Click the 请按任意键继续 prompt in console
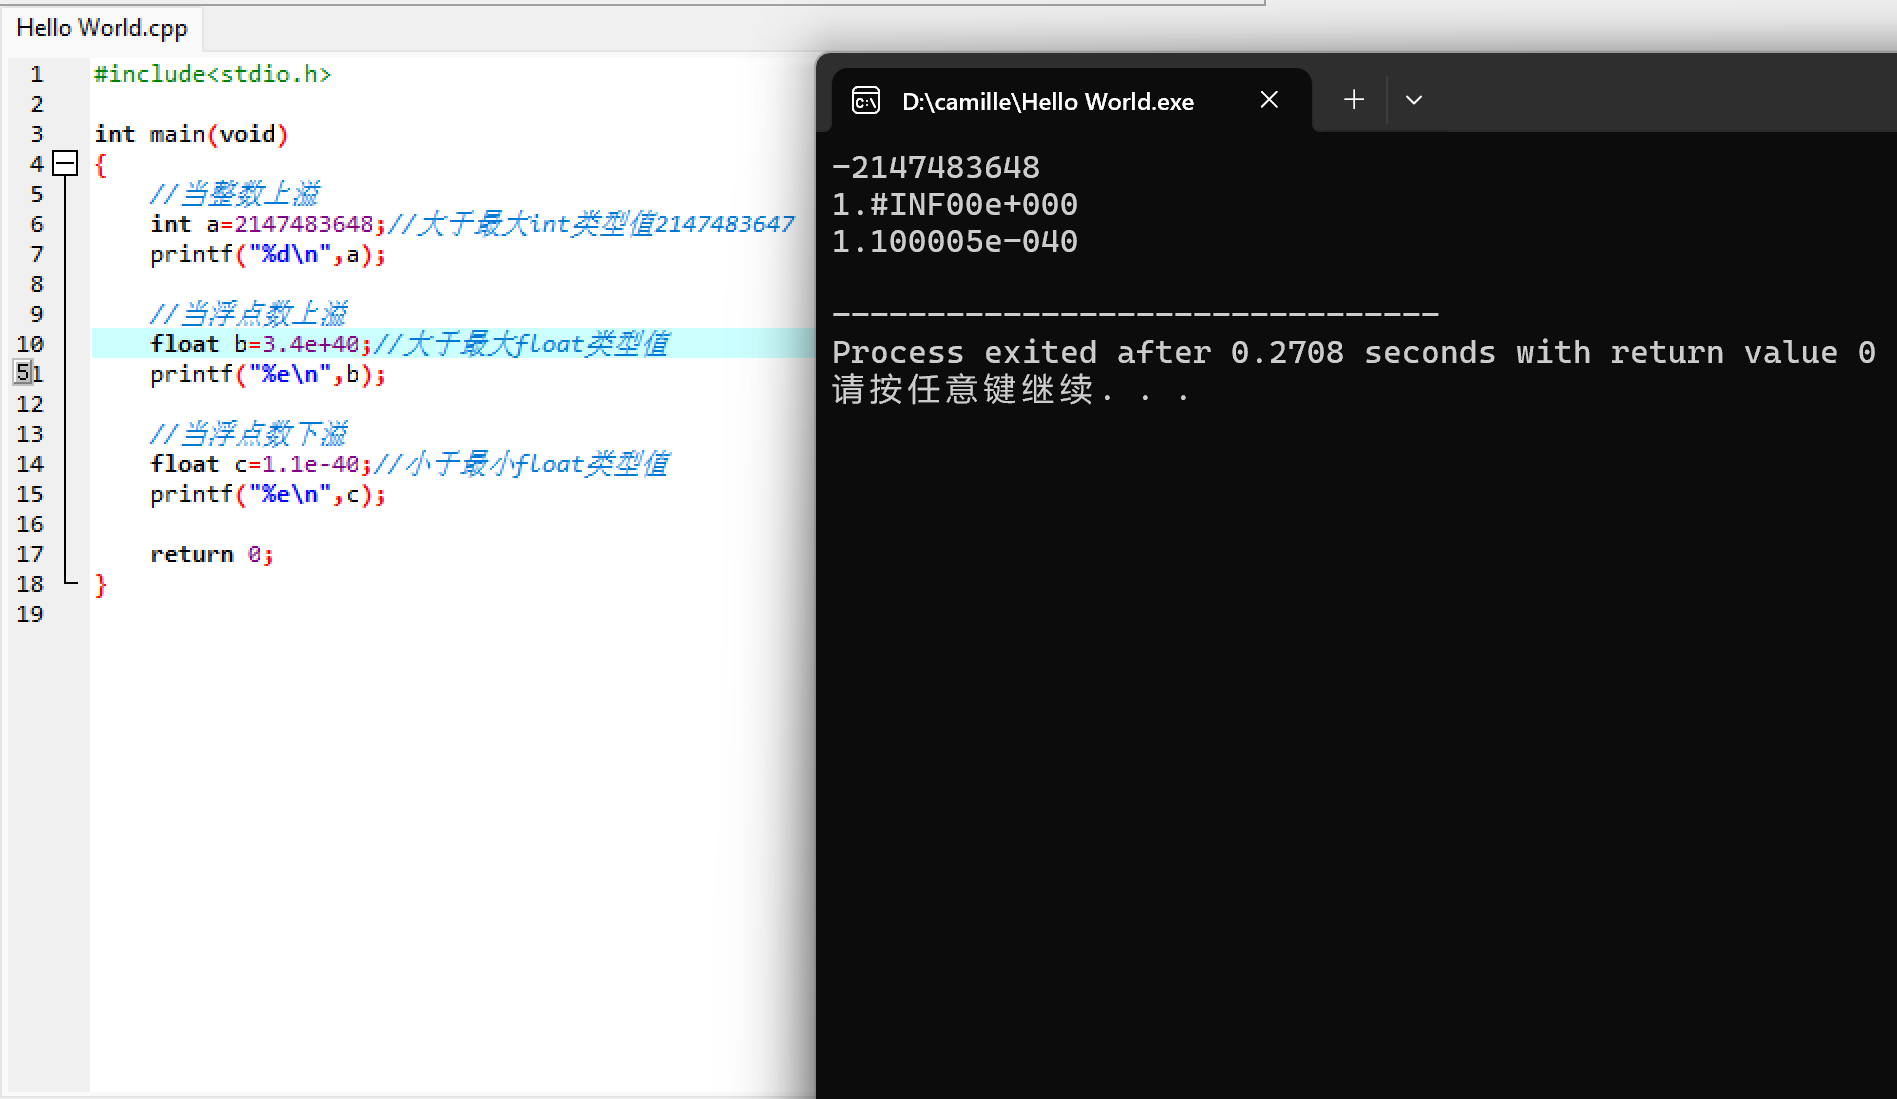 tap(1011, 389)
